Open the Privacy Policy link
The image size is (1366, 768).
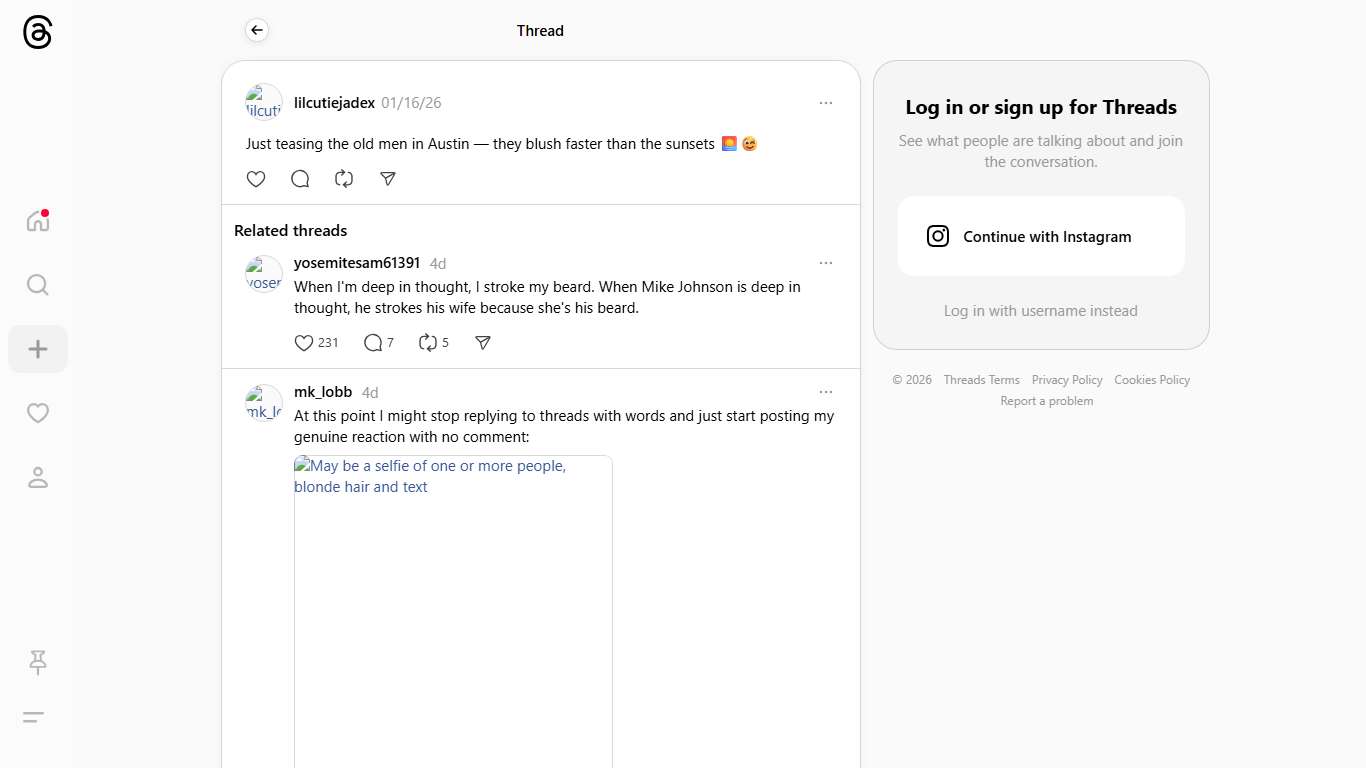pyautogui.click(x=1066, y=380)
